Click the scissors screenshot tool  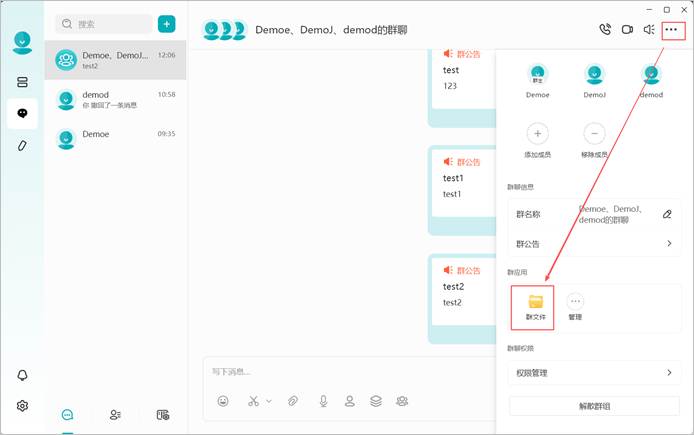pyautogui.click(x=253, y=401)
